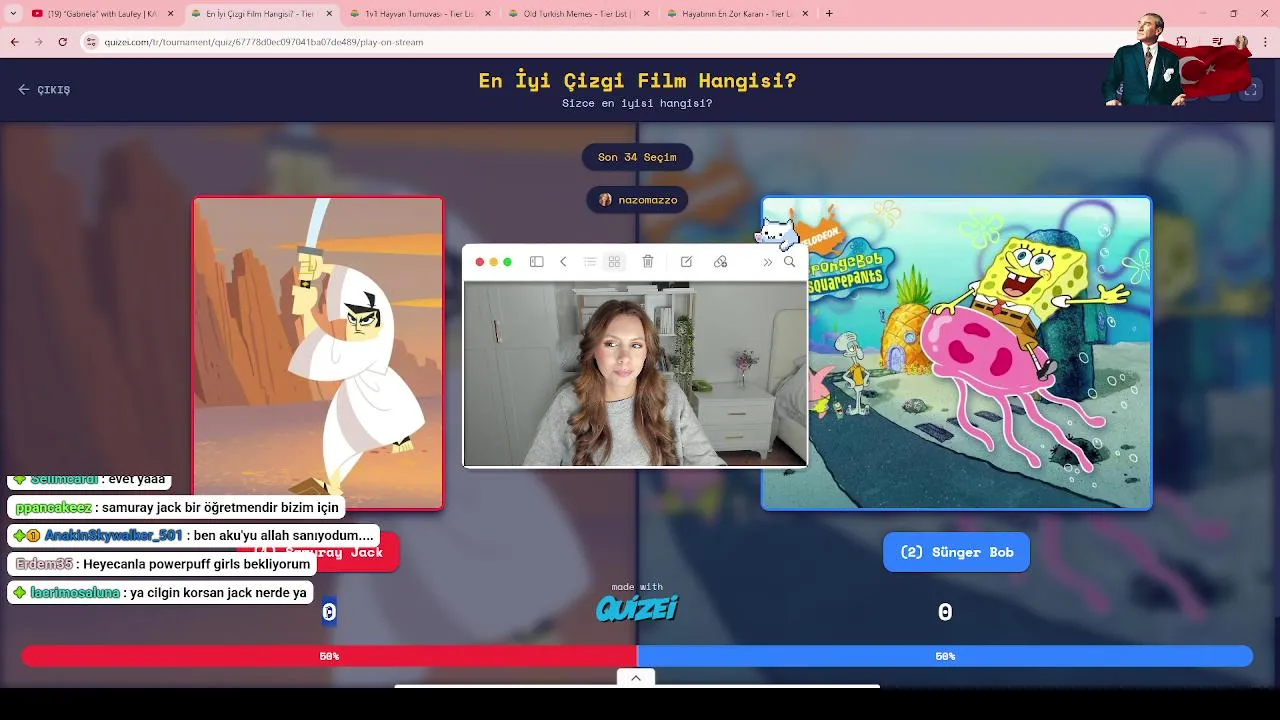Viewport: 1280px width, 720px height.
Task: Click Erdem35 chat message about powerpuff girls
Action: [162, 564]
